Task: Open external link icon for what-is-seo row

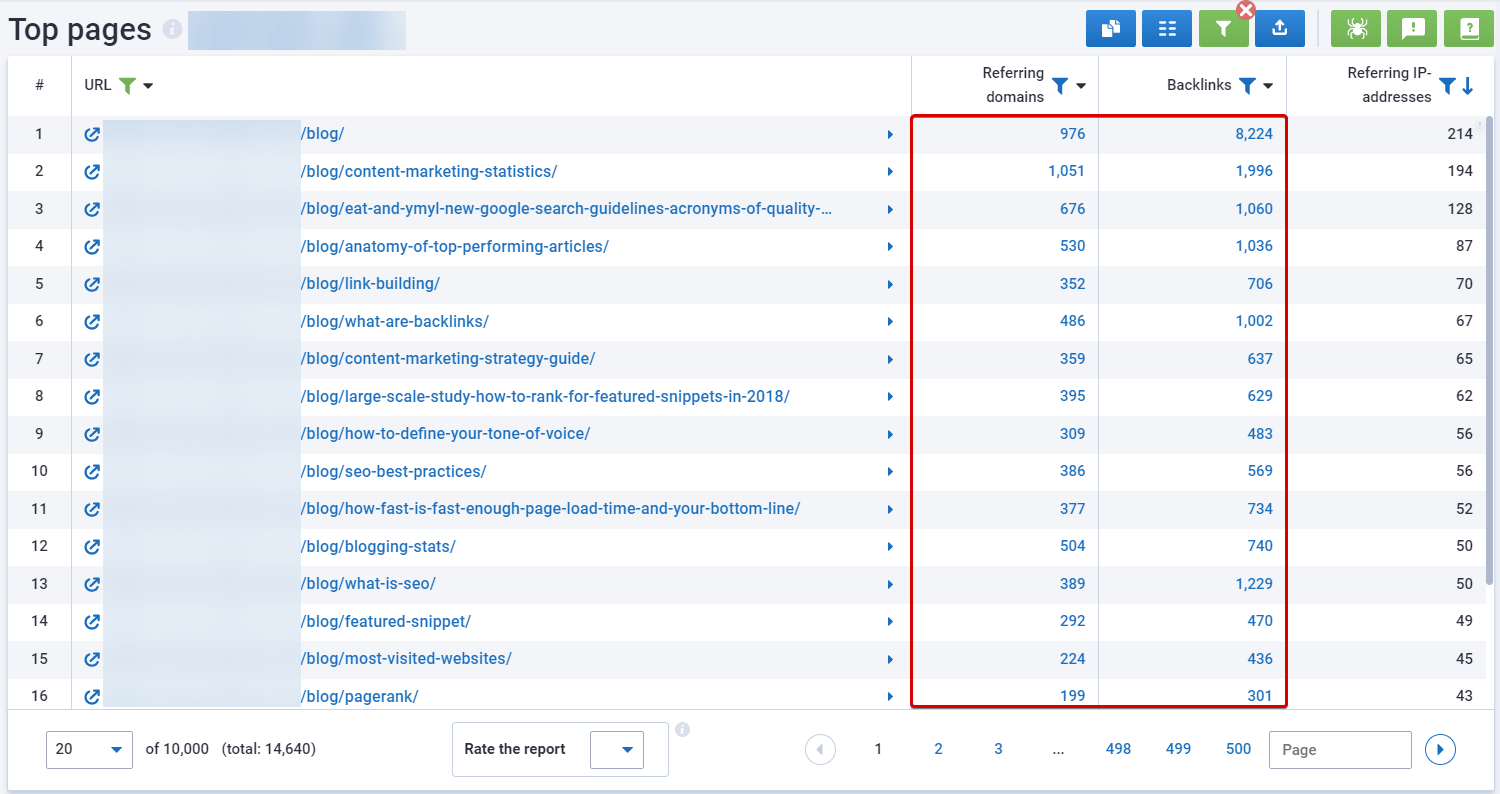Action: tap(92, 584)
